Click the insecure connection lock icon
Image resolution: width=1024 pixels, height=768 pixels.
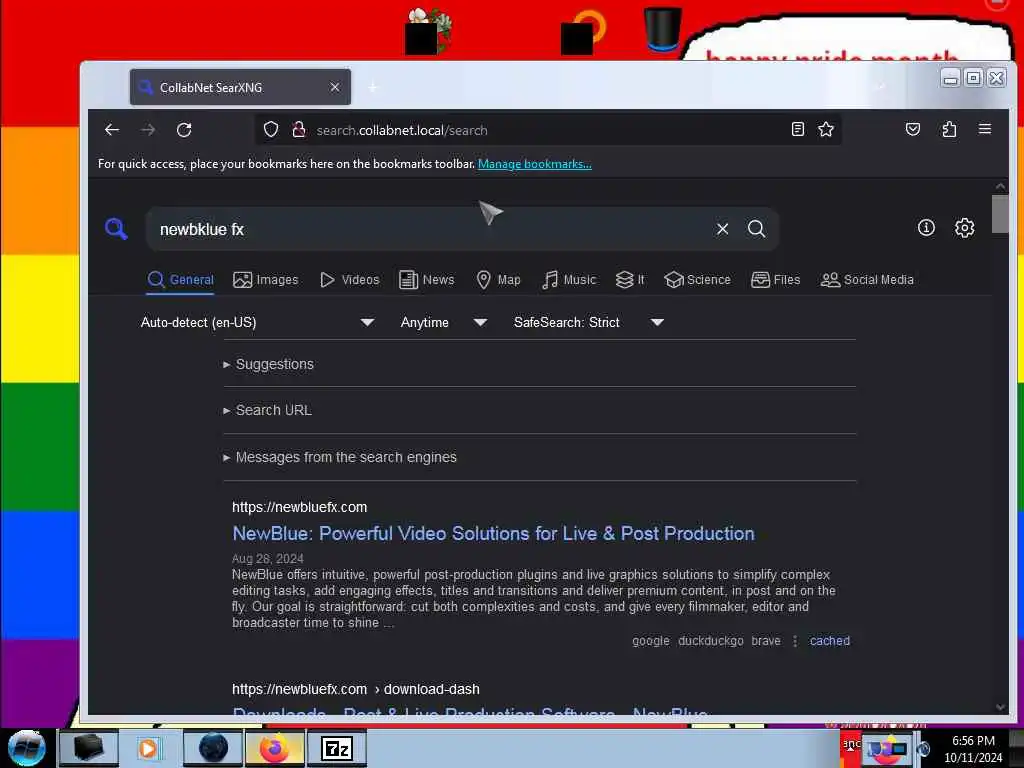[x=298, y=129]
